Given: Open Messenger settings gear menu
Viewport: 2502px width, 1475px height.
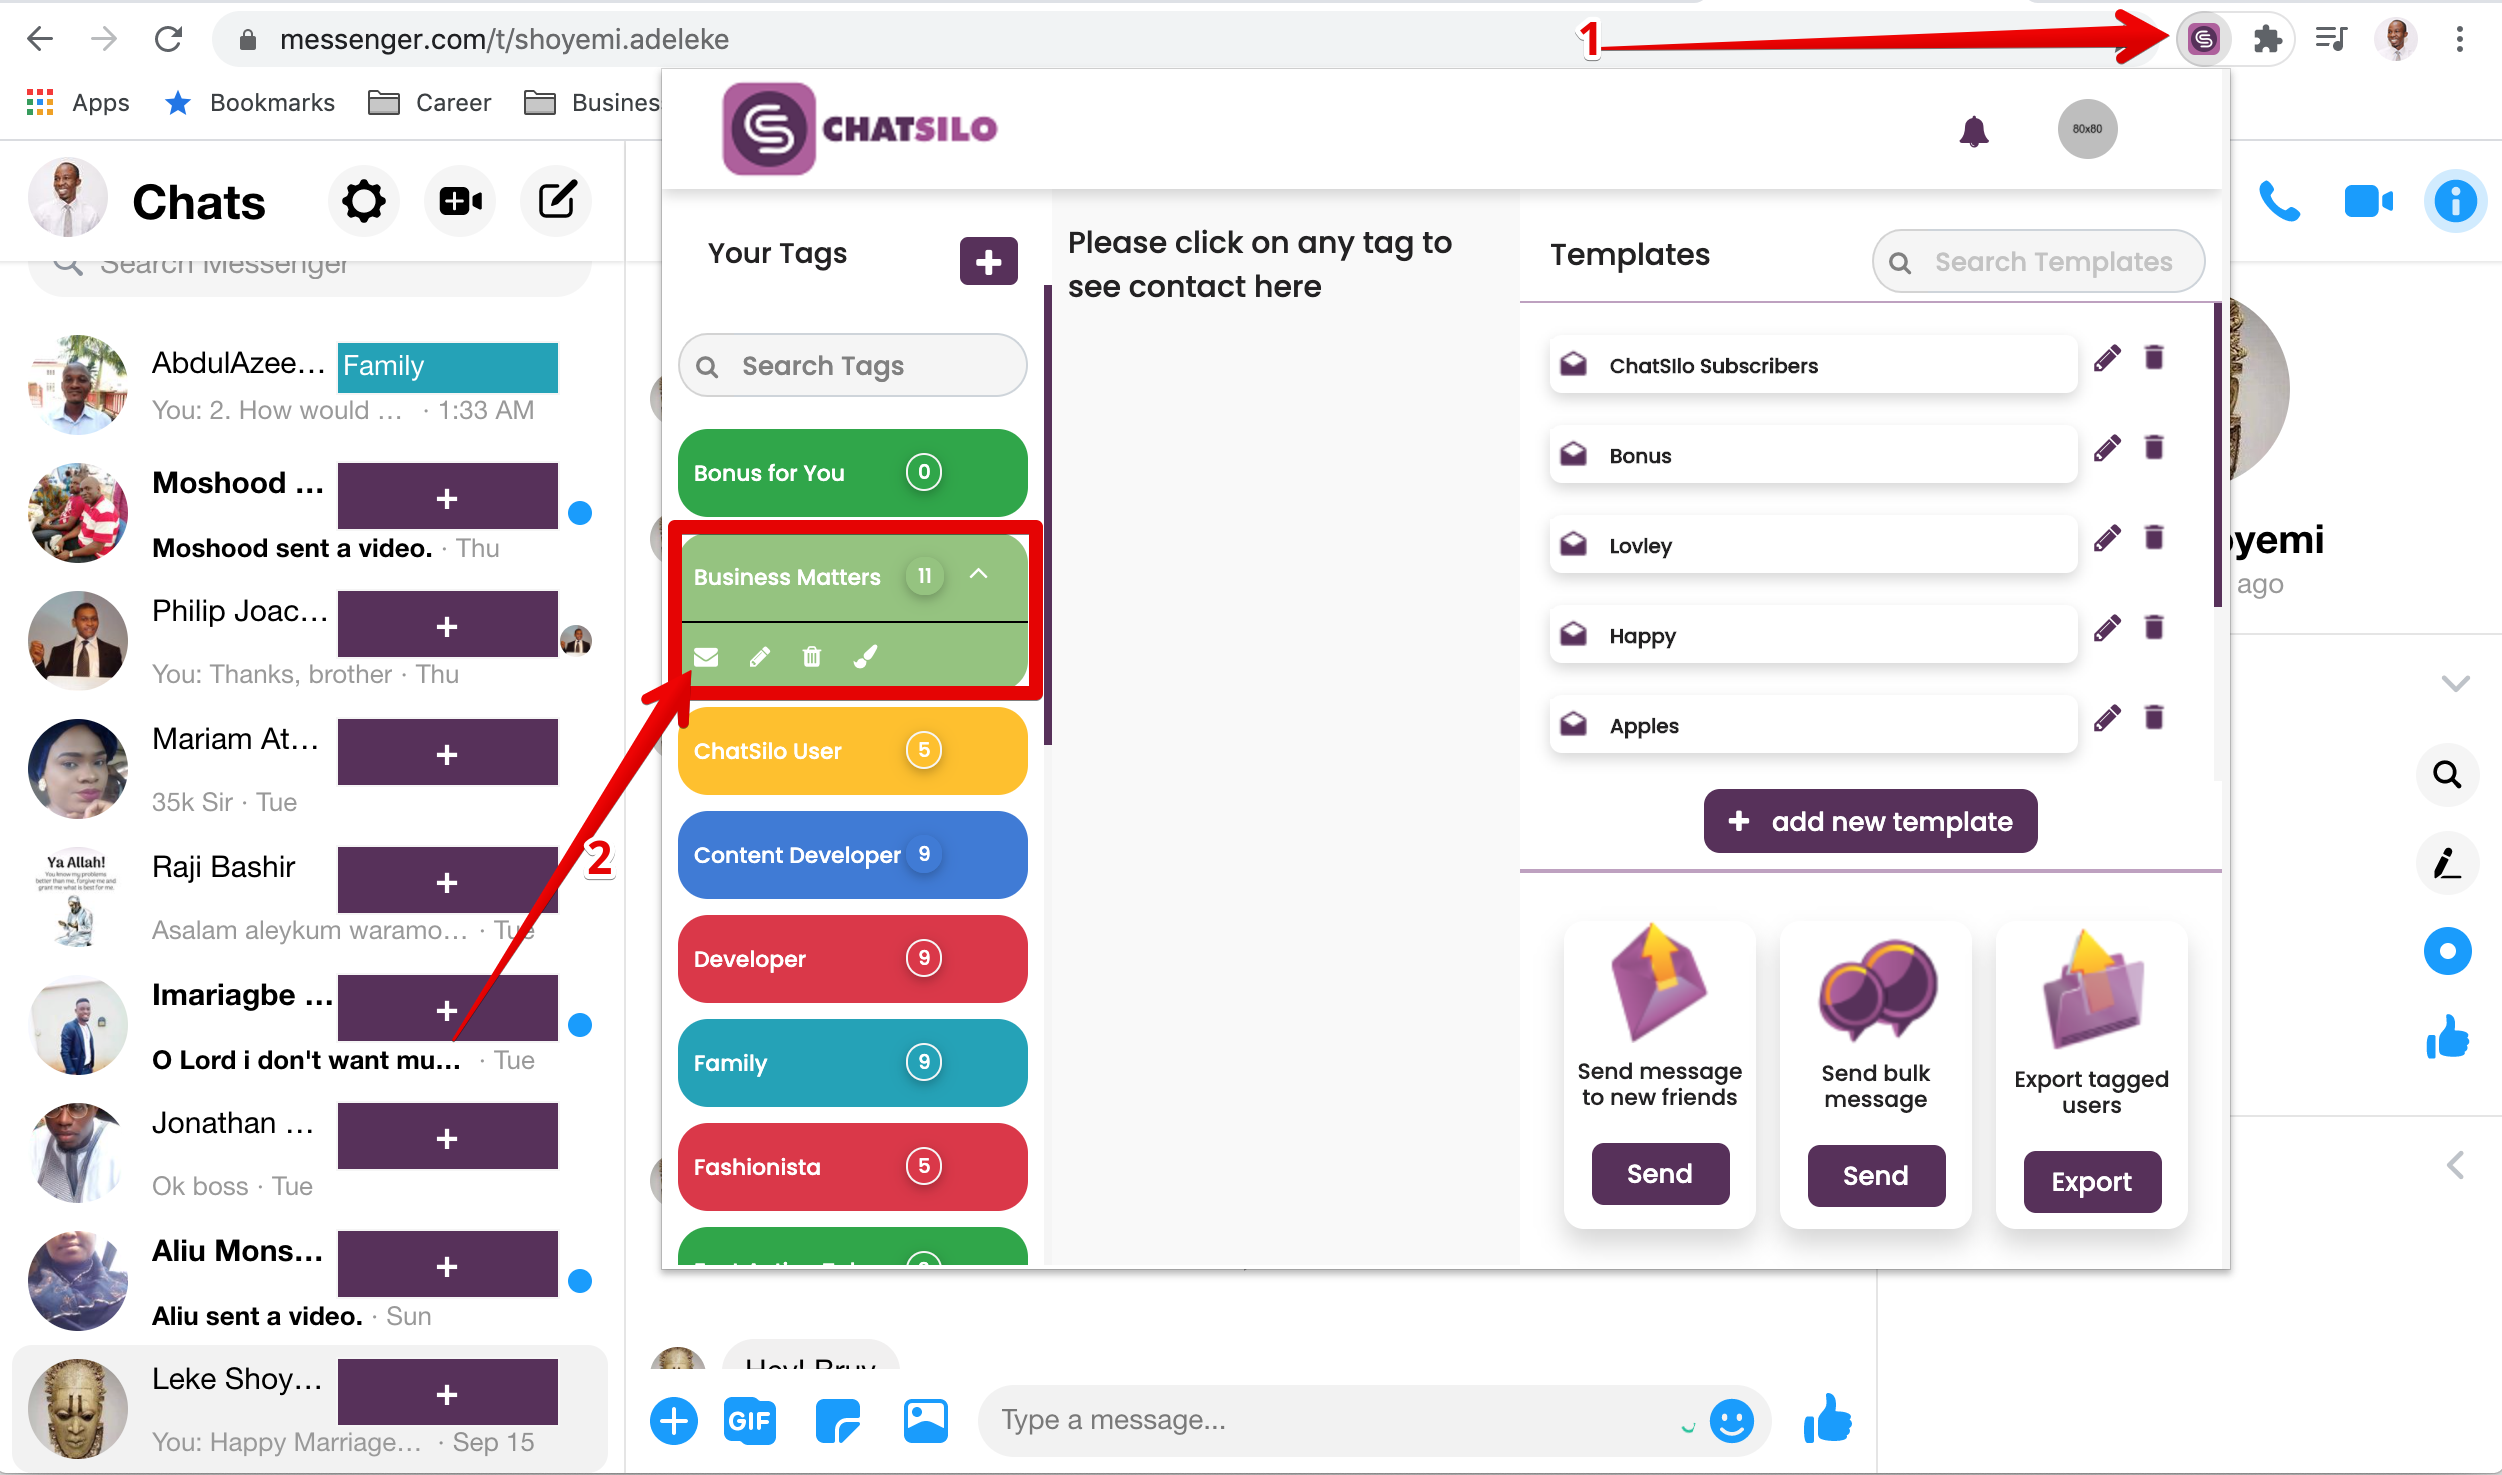Looking at the screenshot, I should tap(363, 201).
